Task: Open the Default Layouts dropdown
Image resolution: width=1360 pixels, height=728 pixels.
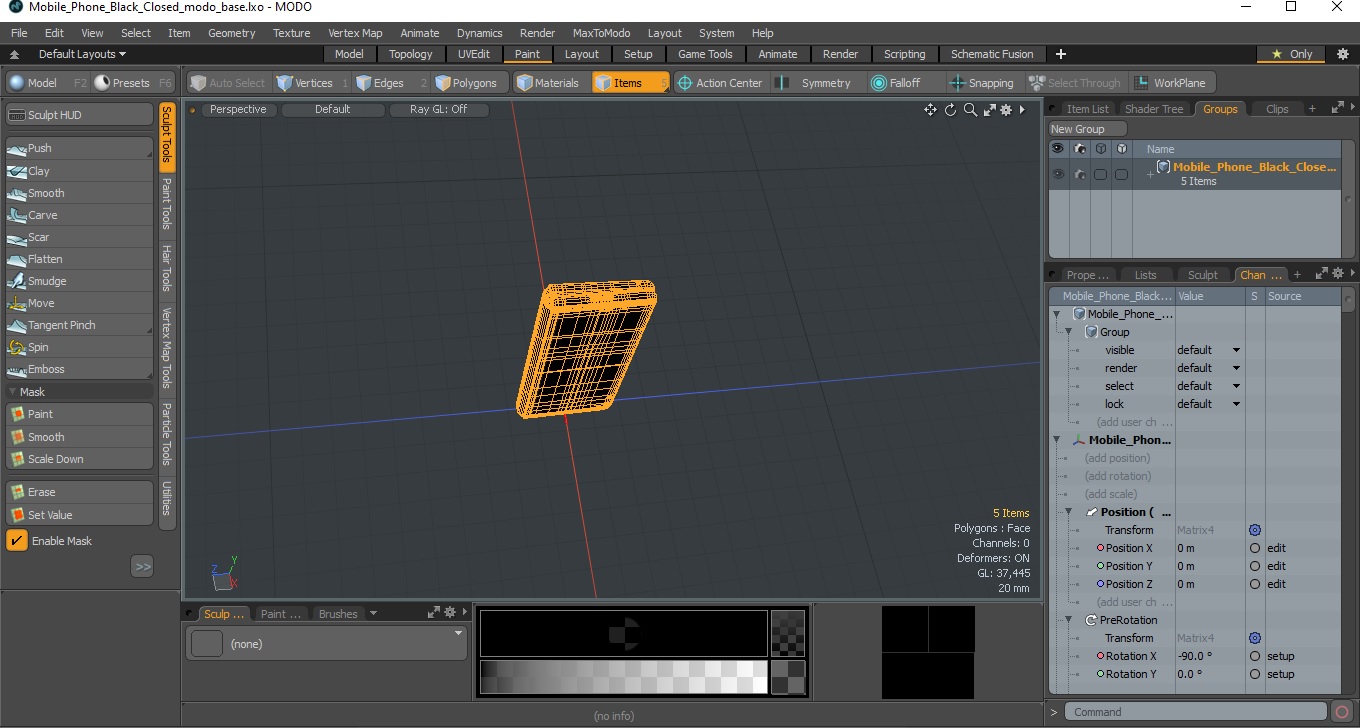Action: 82,54
